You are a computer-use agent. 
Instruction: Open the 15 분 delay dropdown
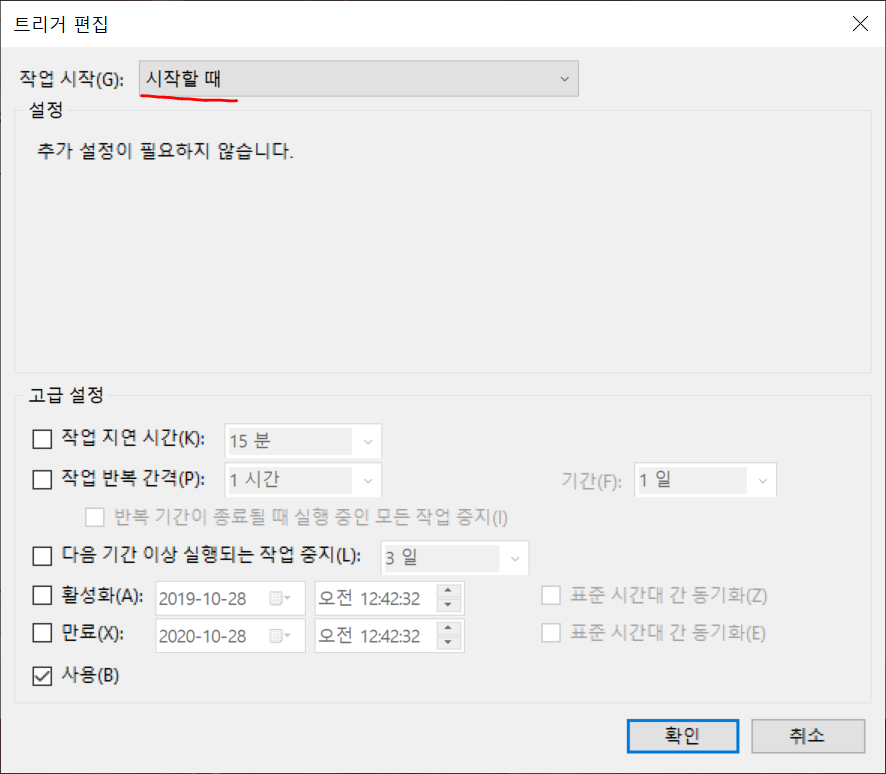[303, 441]
